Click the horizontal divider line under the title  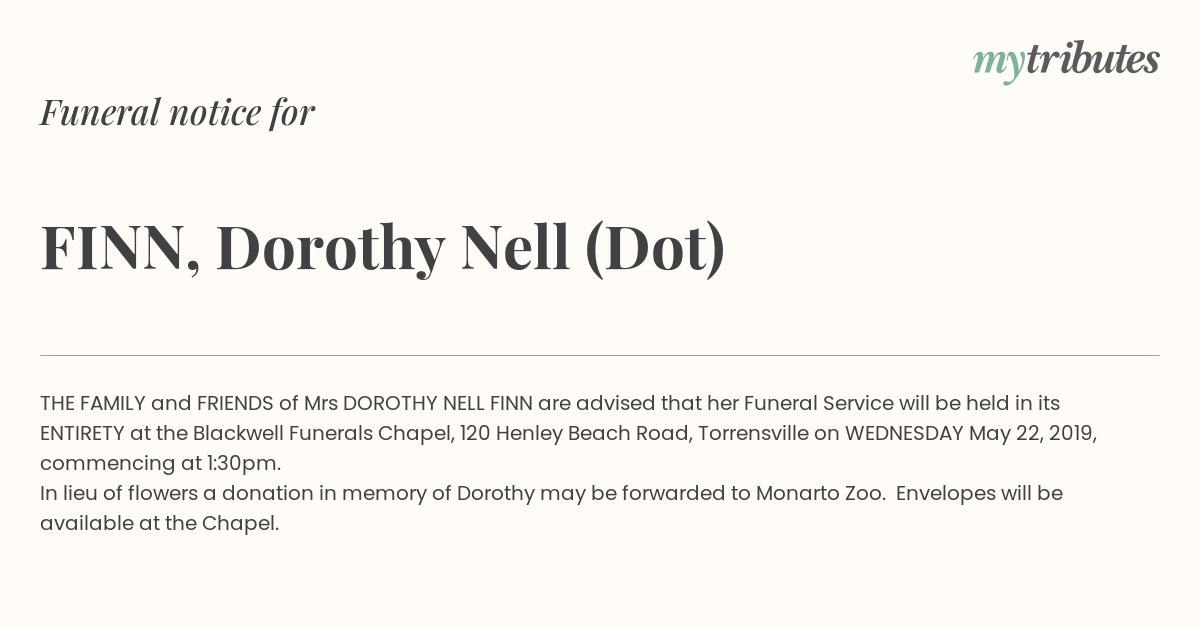click(x=600, y=355)
